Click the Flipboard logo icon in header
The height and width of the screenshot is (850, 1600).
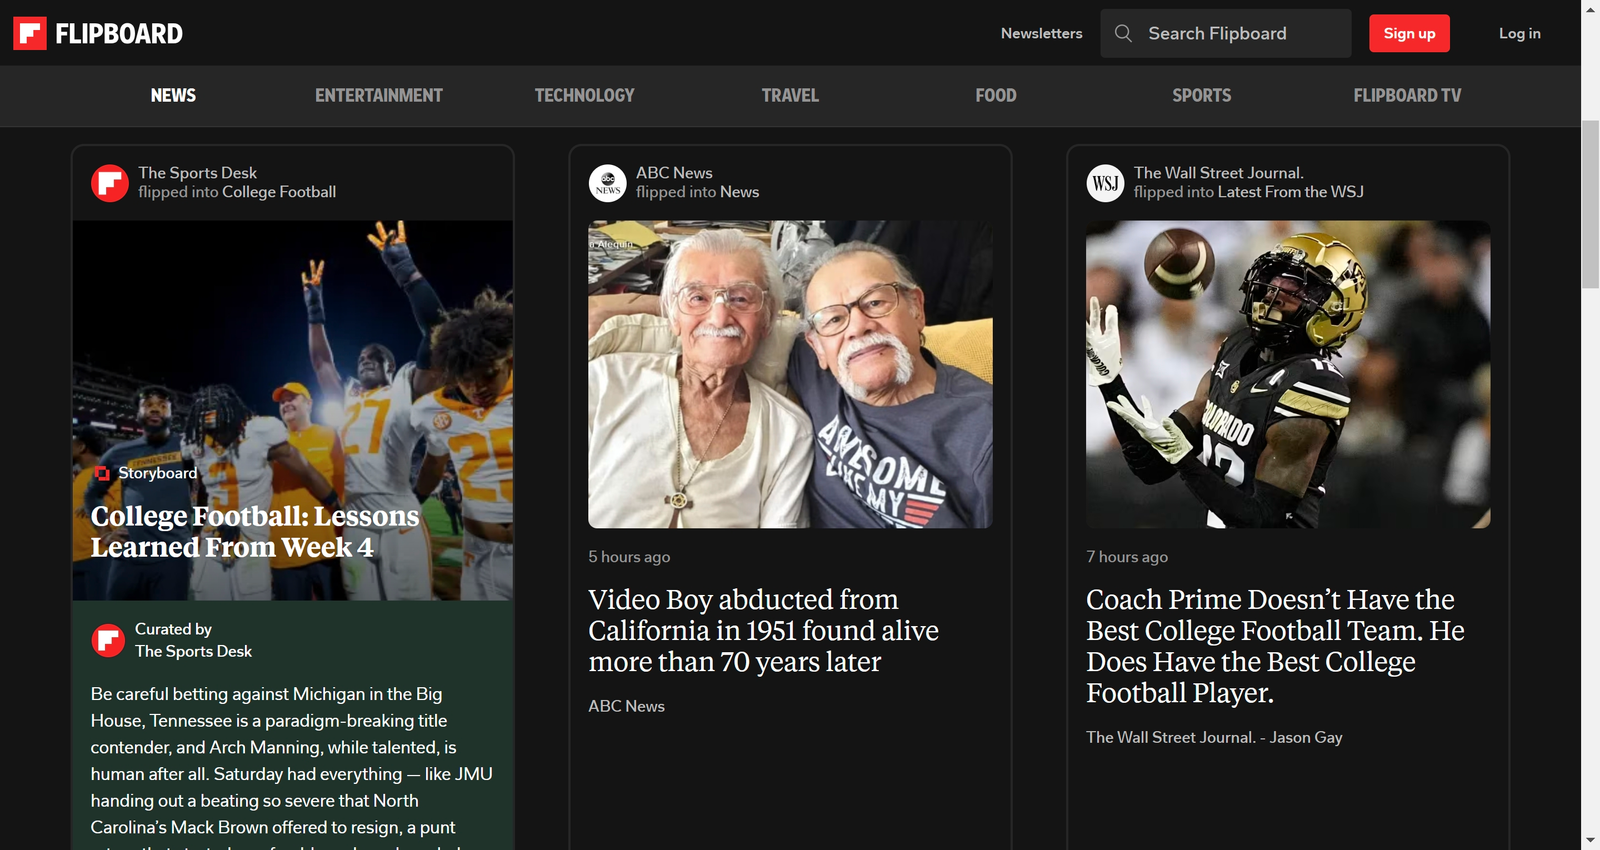pos(30,33)
